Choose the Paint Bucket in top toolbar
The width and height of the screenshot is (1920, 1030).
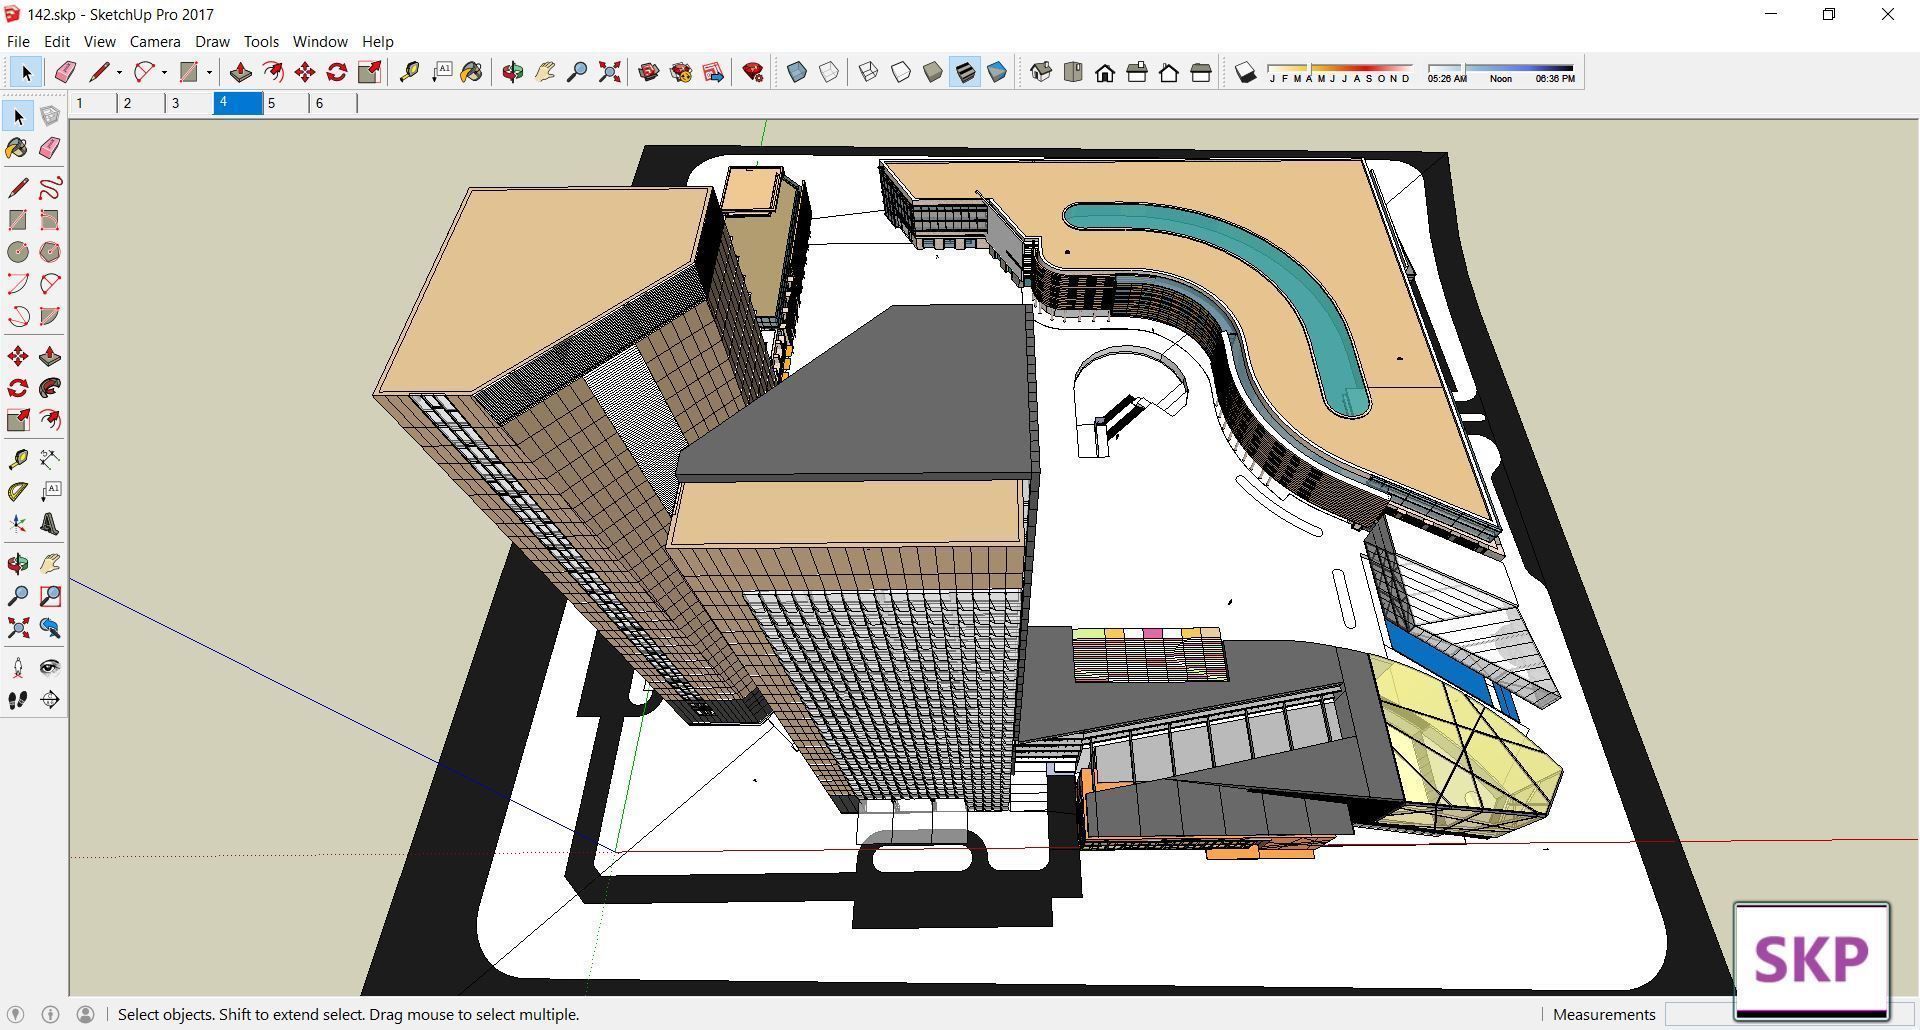472,72
